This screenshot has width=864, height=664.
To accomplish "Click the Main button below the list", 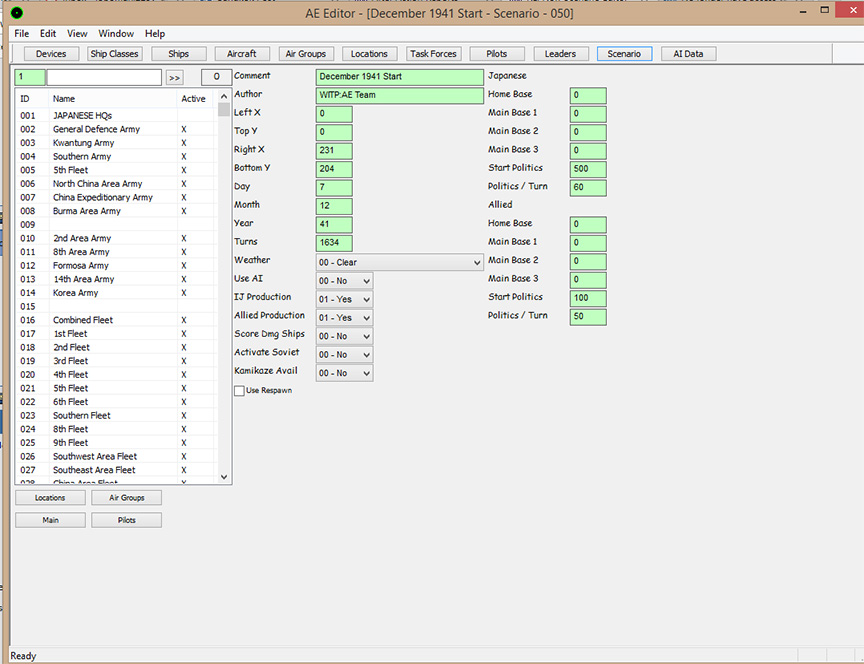I will click(50, 520).
